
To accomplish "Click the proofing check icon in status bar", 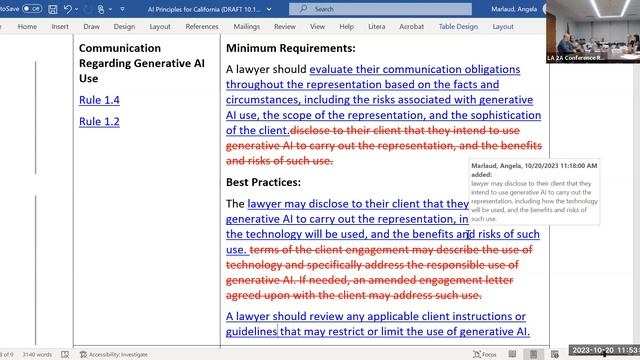I will click(x=65, y=354).
